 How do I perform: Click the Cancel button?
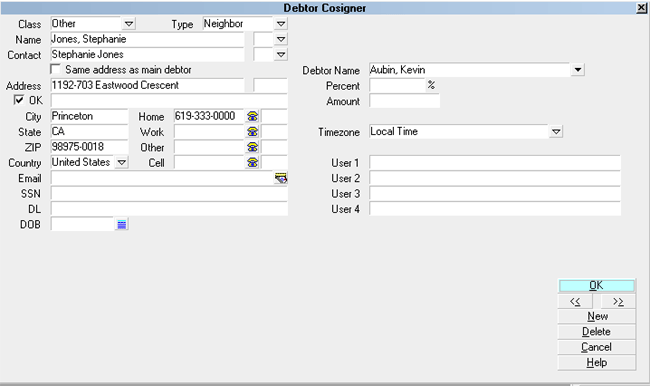tap(597, 347)
